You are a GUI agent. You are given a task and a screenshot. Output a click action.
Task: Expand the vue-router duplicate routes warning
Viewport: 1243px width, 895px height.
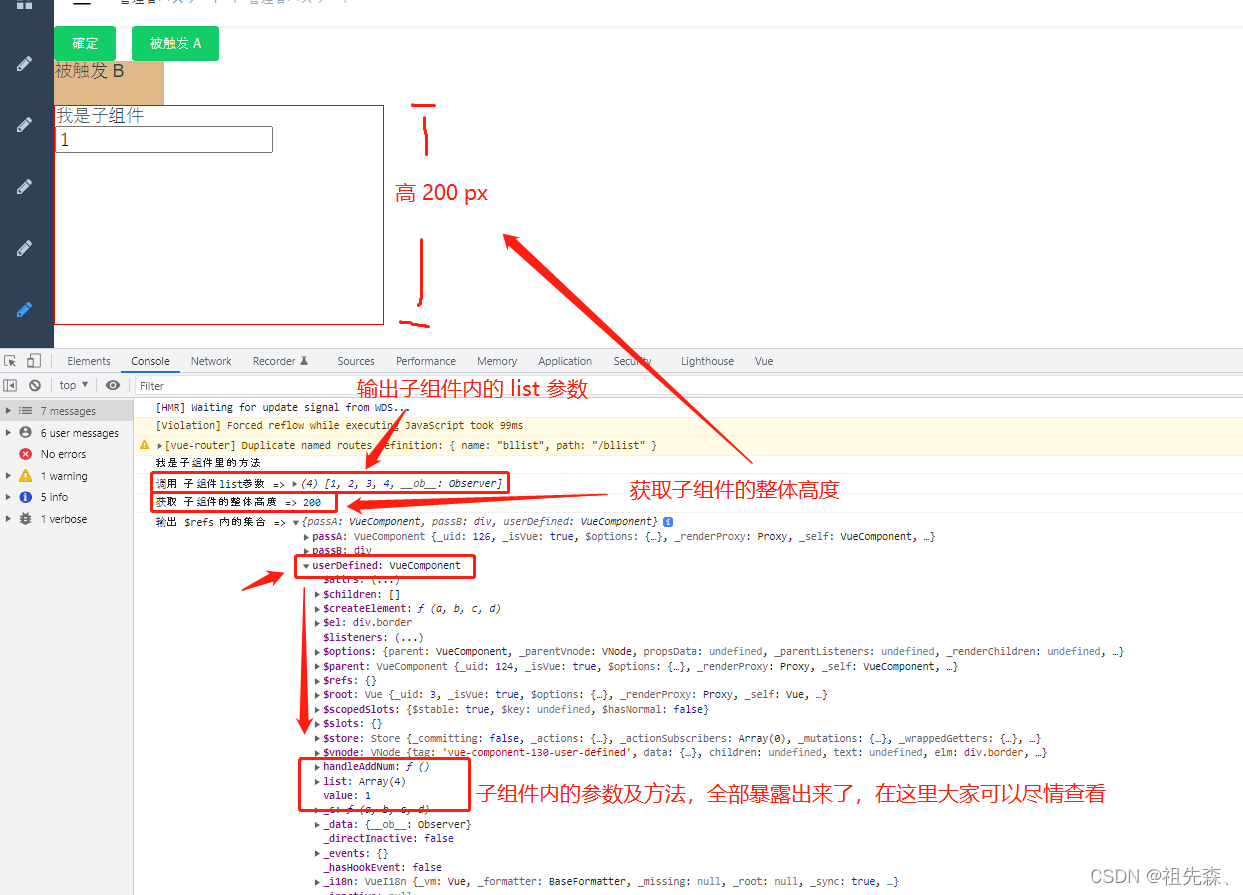point(161,445)
